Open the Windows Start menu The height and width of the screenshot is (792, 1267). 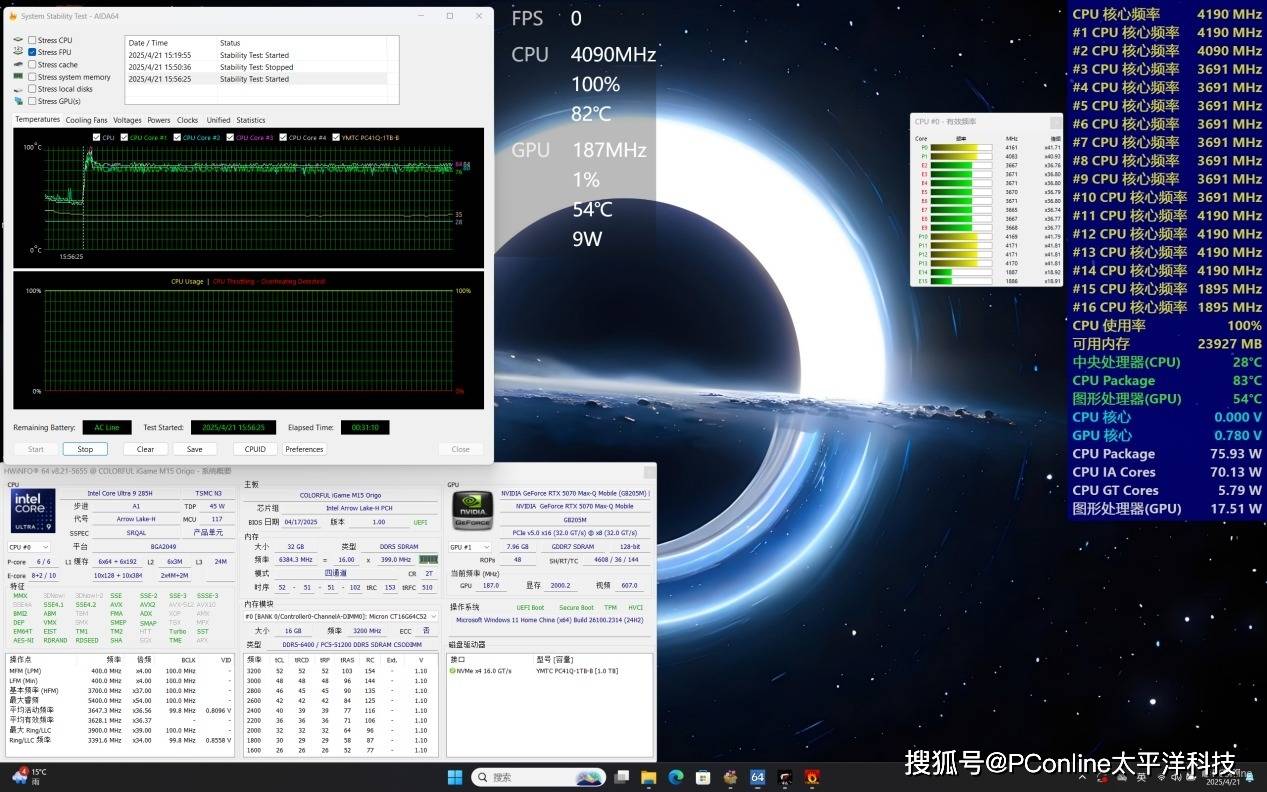click(x=455, y=777)
